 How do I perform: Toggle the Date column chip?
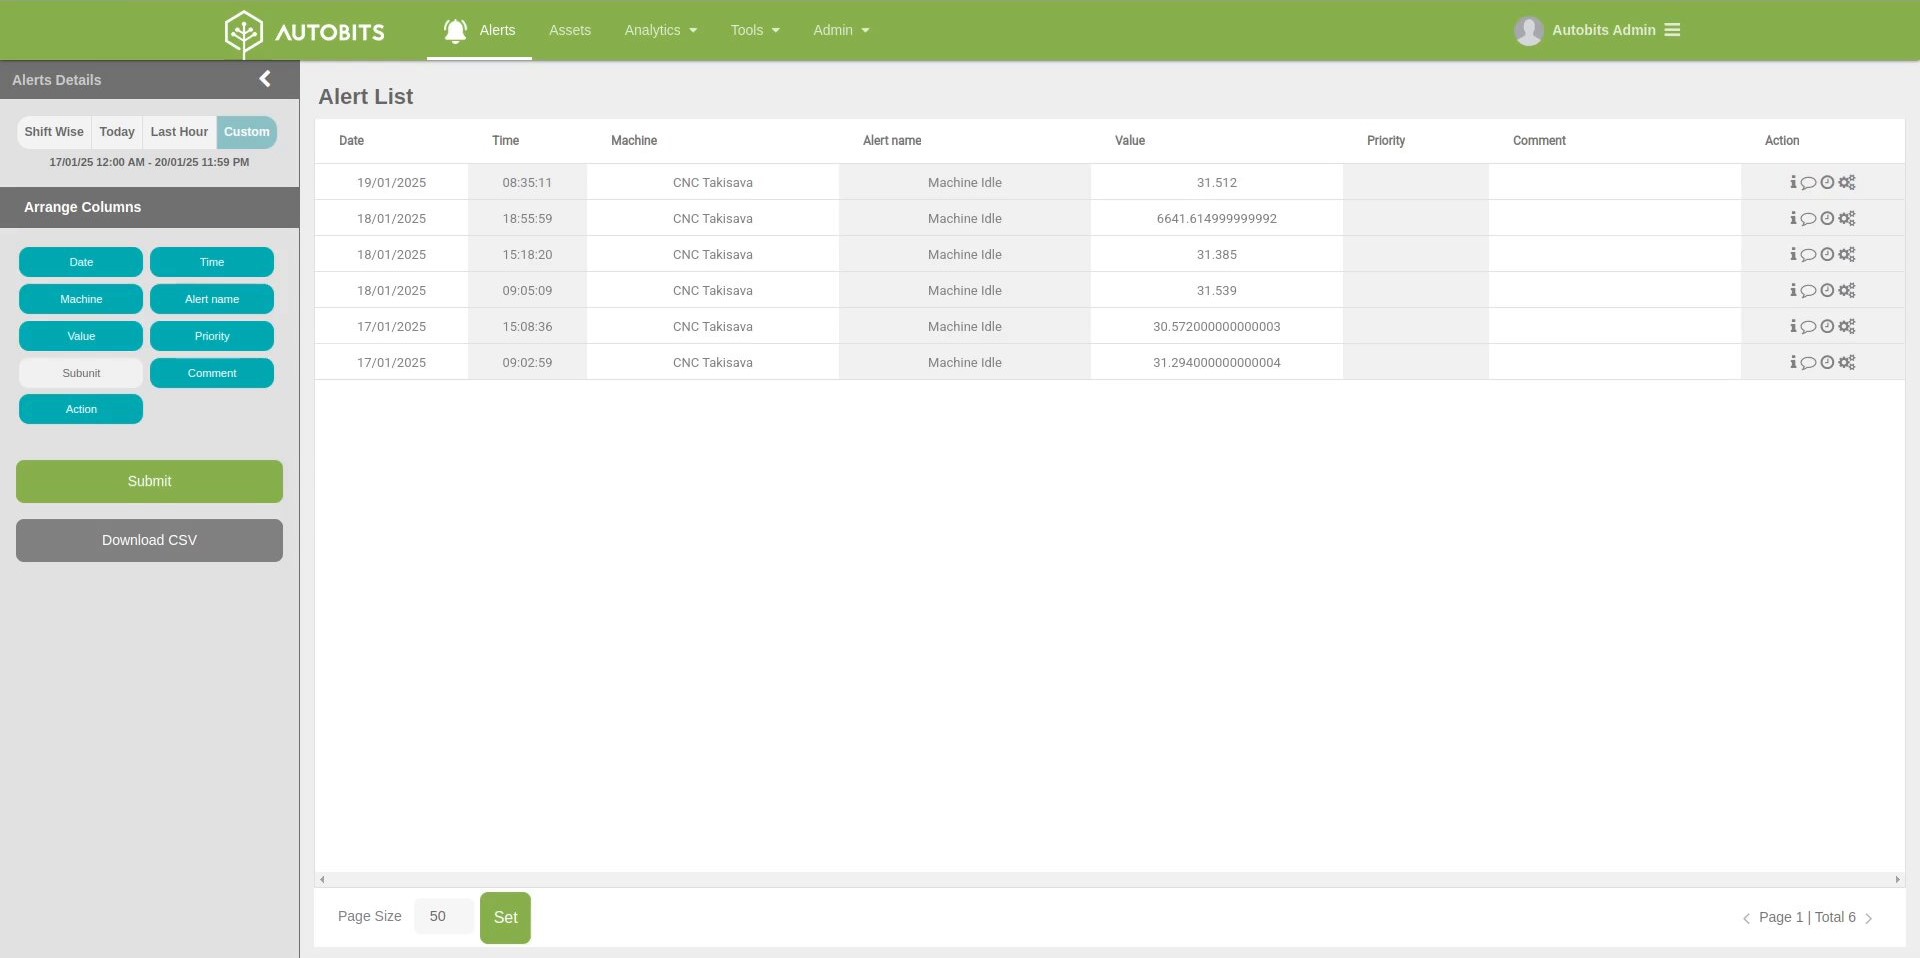point(81,262)
